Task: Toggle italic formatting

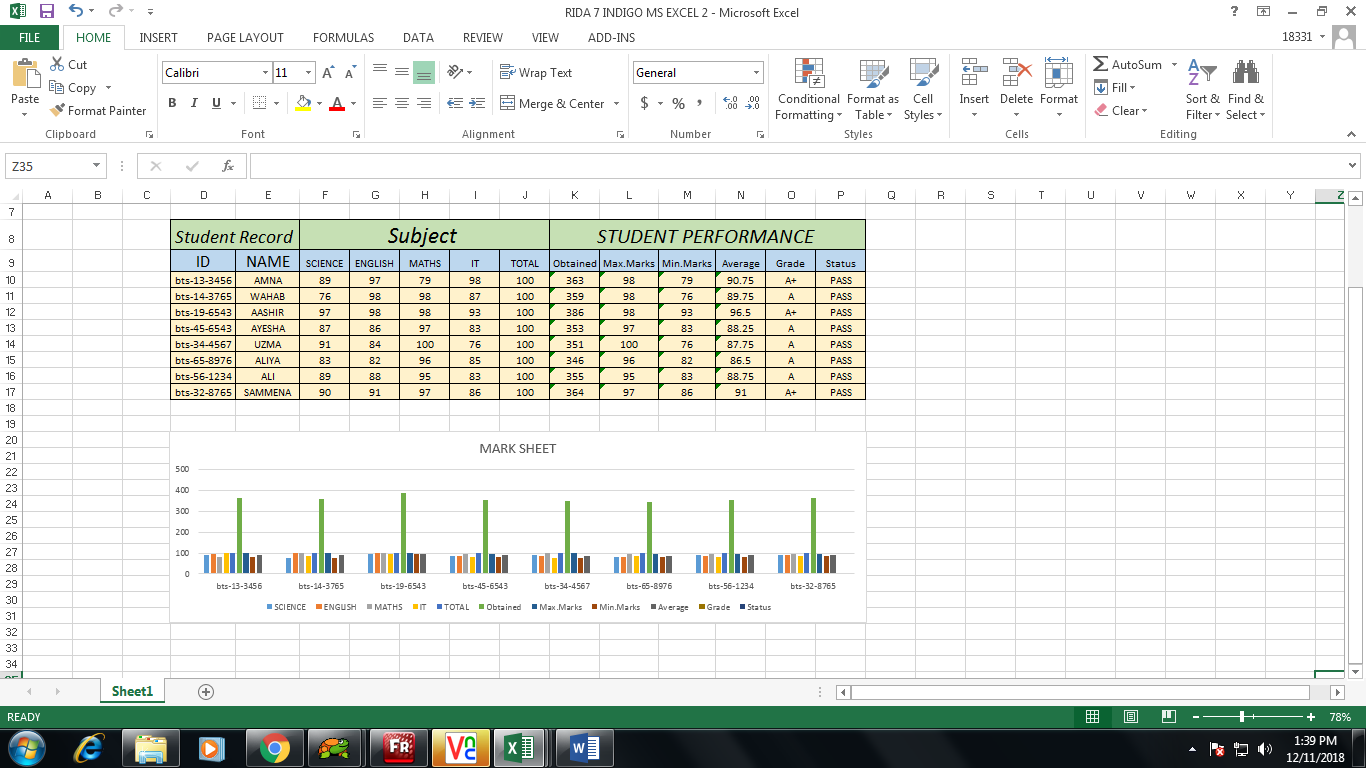Action: point(192,102)
